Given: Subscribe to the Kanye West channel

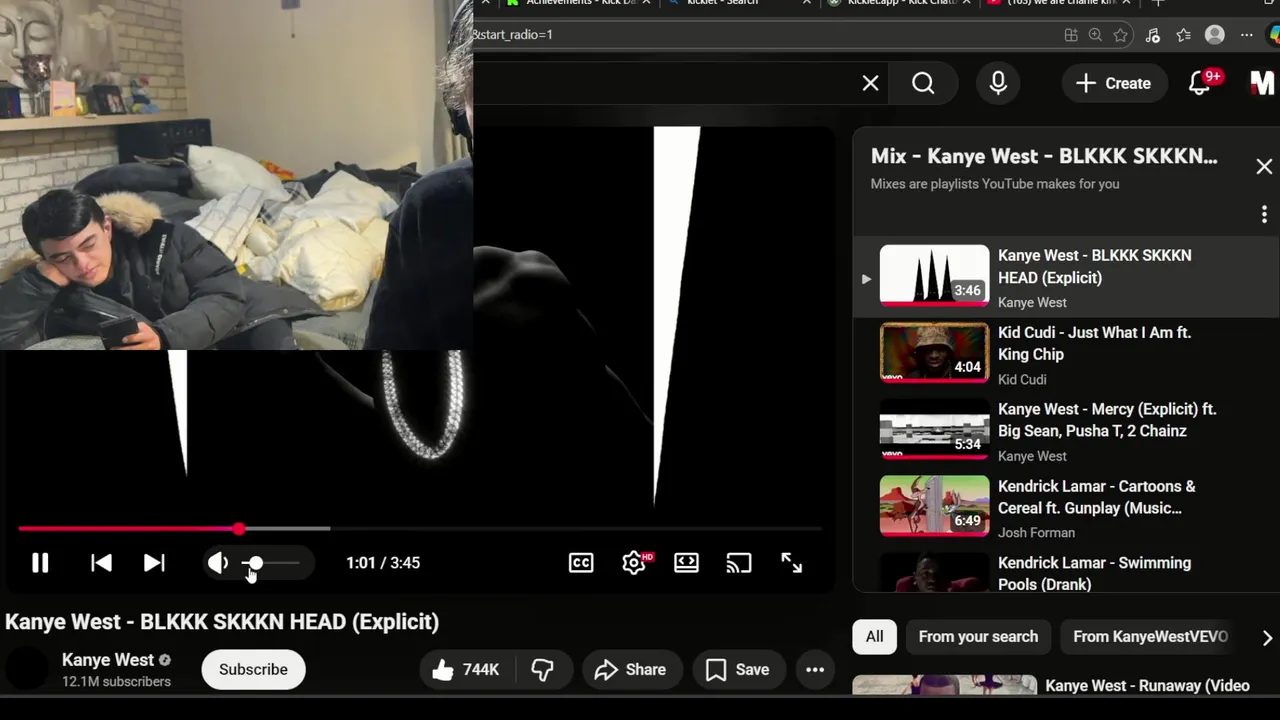Looking at the screenshot, I should tap(253, 670).
